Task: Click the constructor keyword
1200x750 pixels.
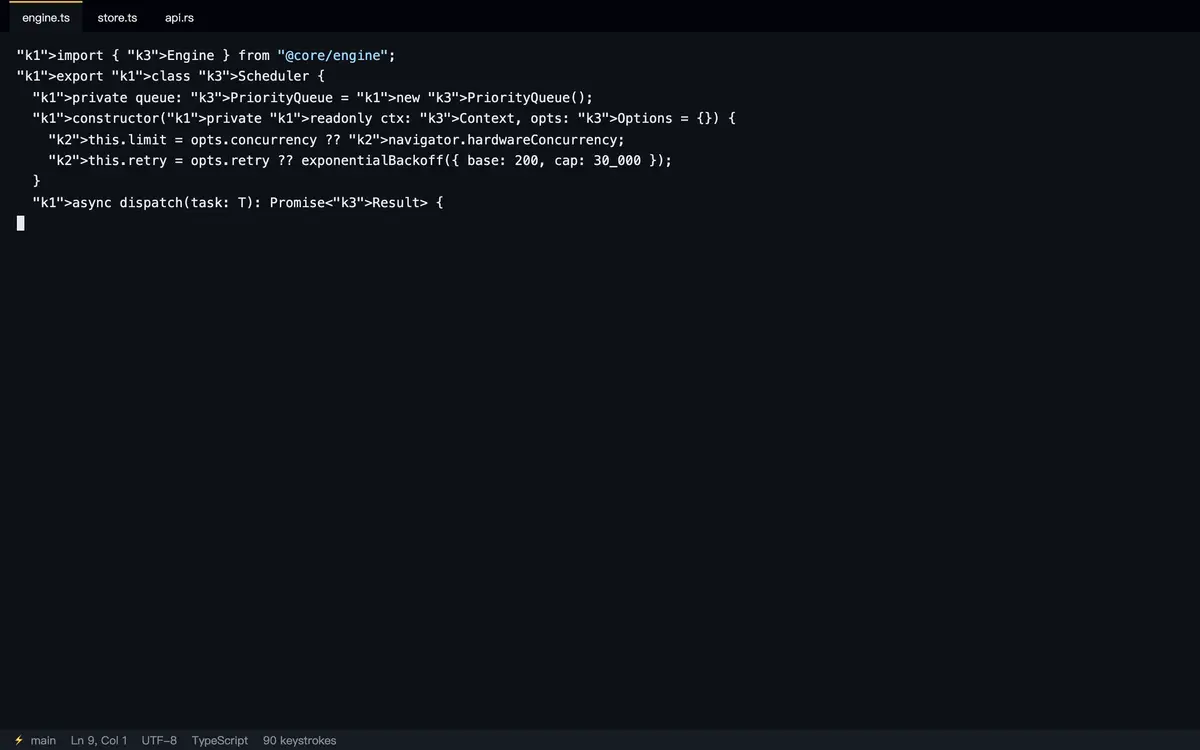Action: [x=116, y=118]
